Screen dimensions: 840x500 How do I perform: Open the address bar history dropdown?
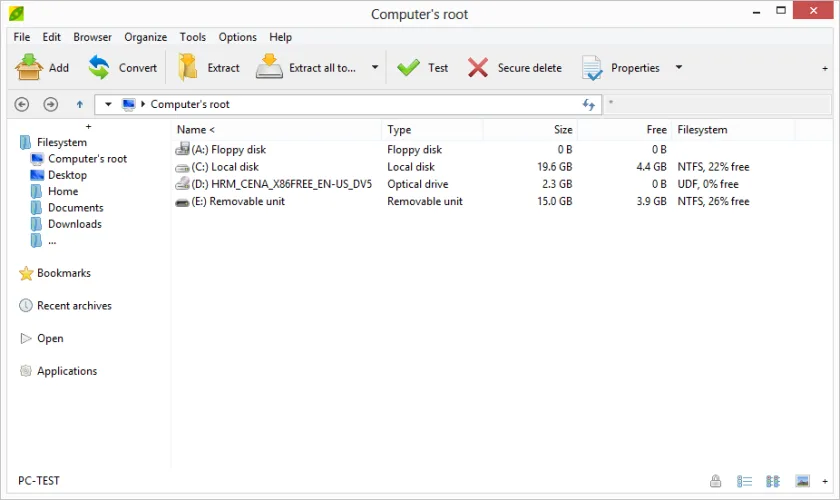[108, 104]
